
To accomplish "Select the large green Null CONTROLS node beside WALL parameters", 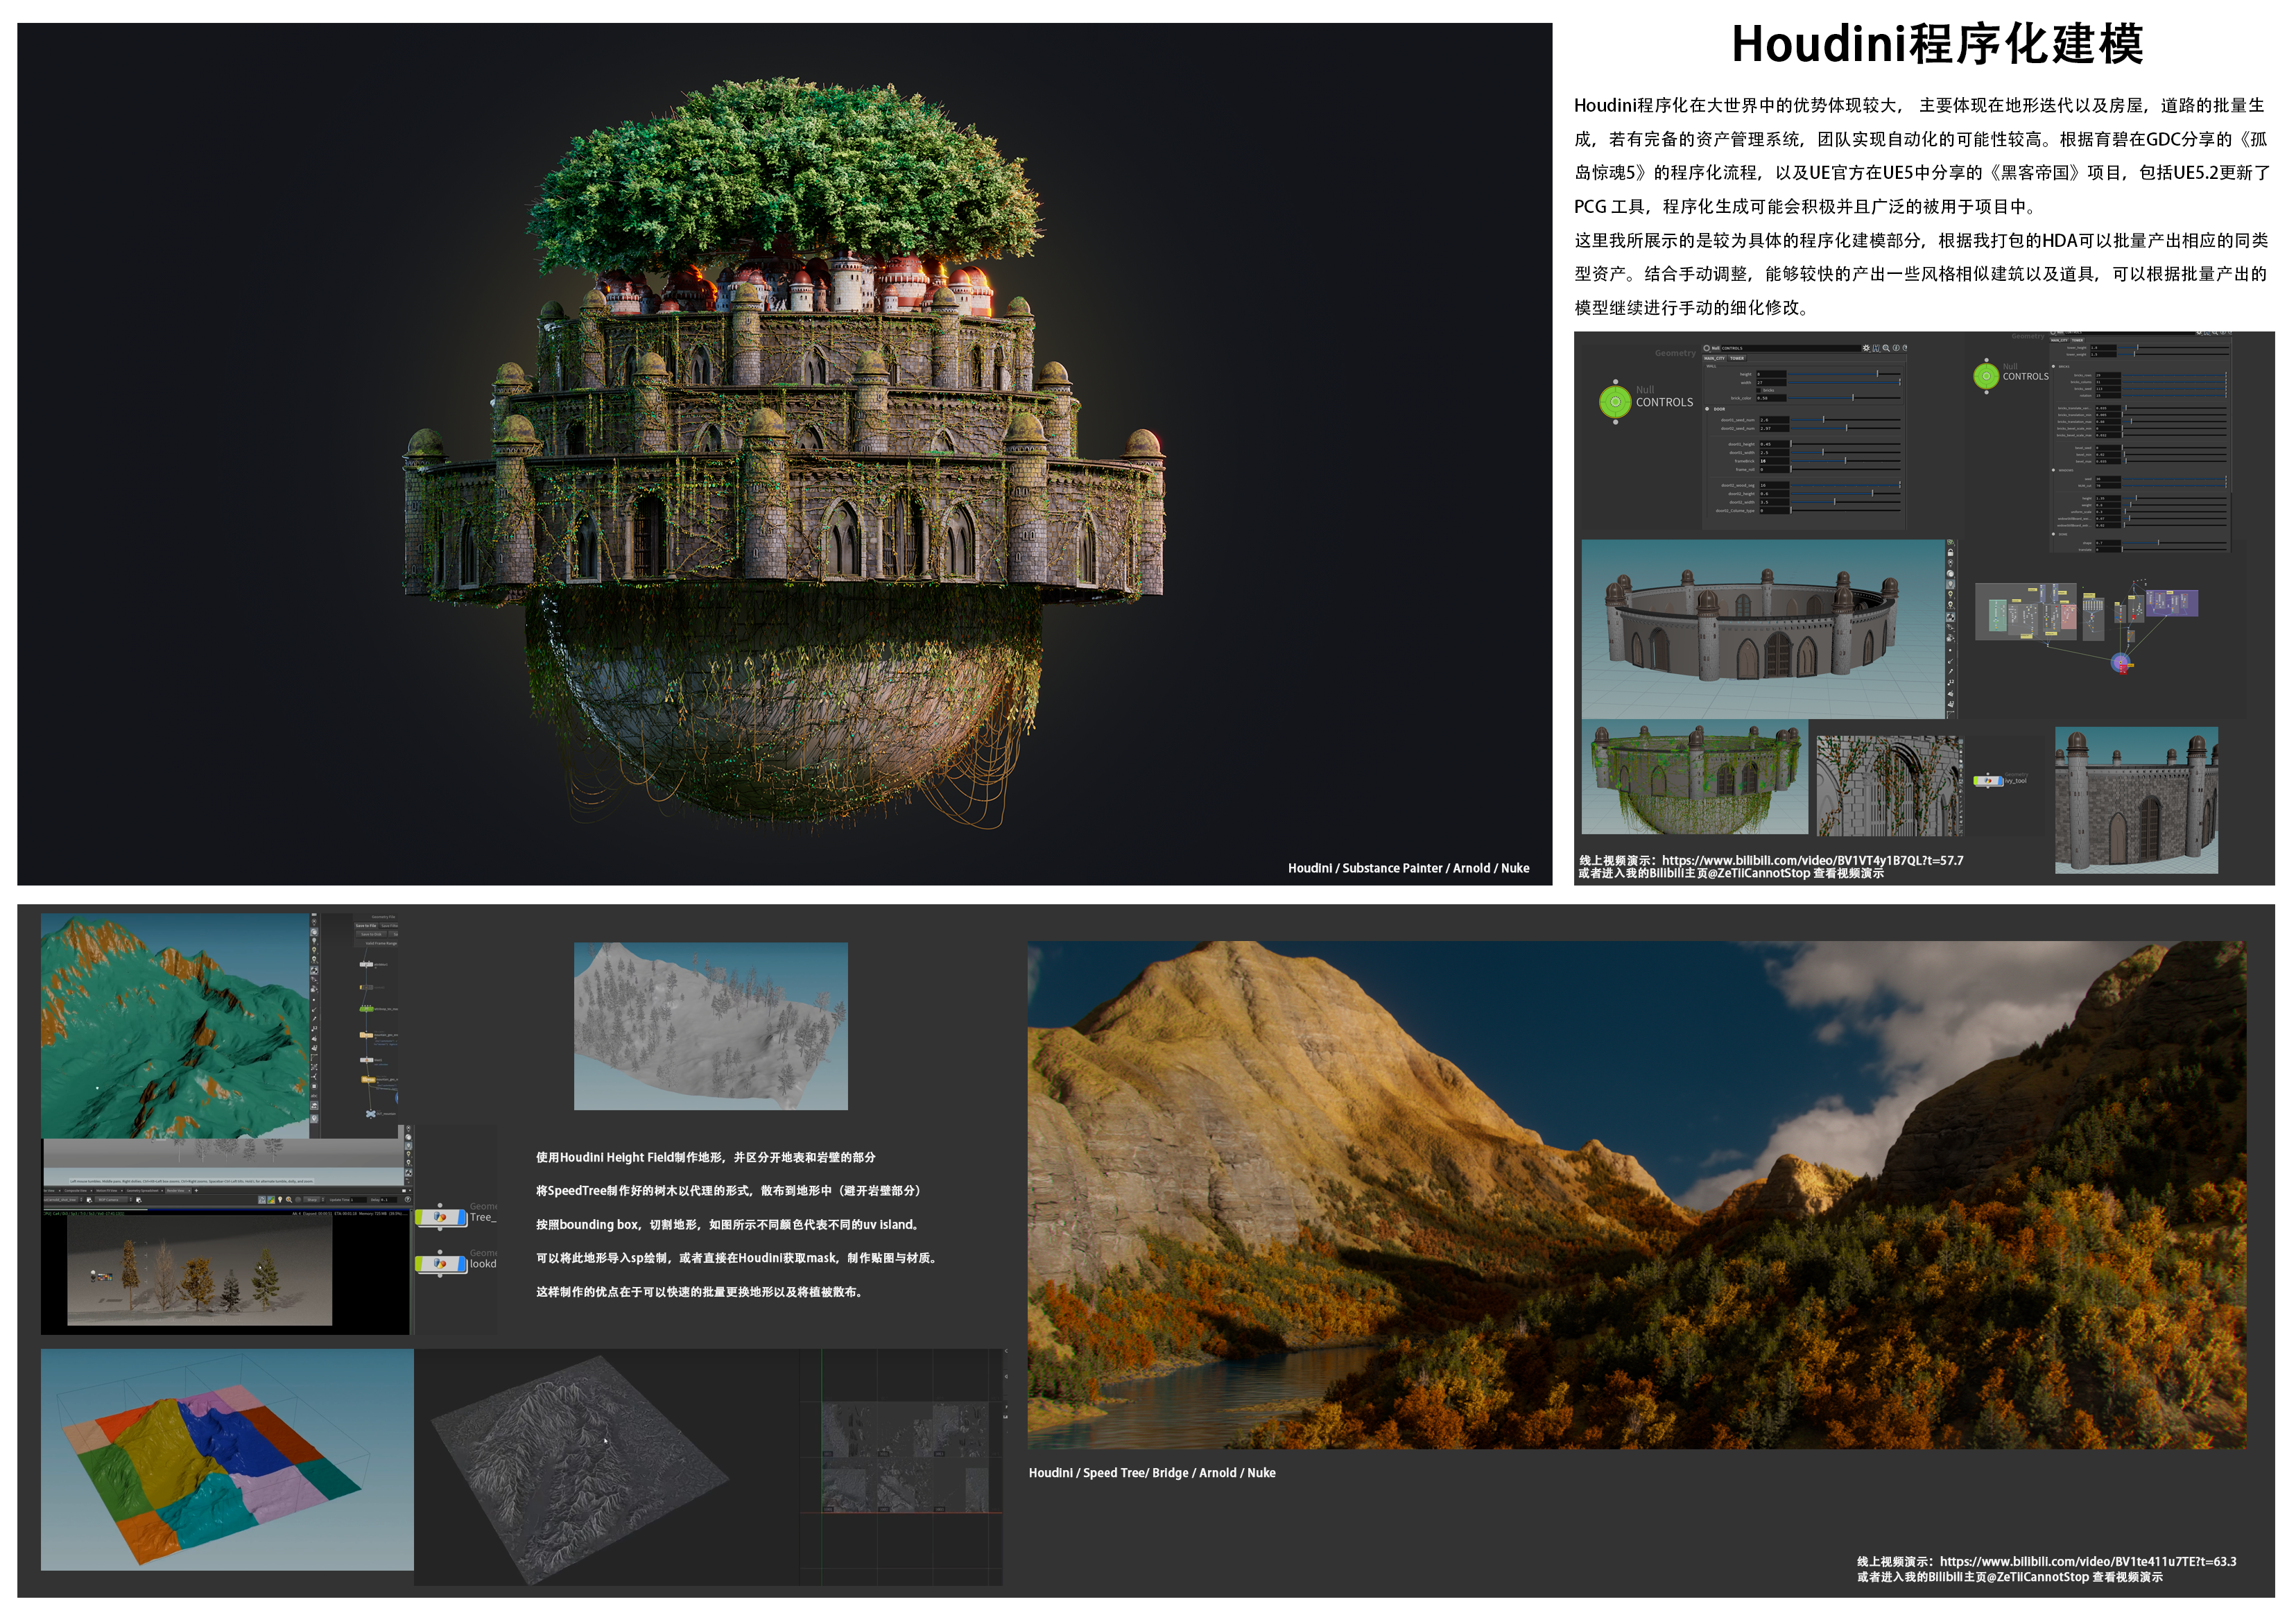I will point(1615,401).
